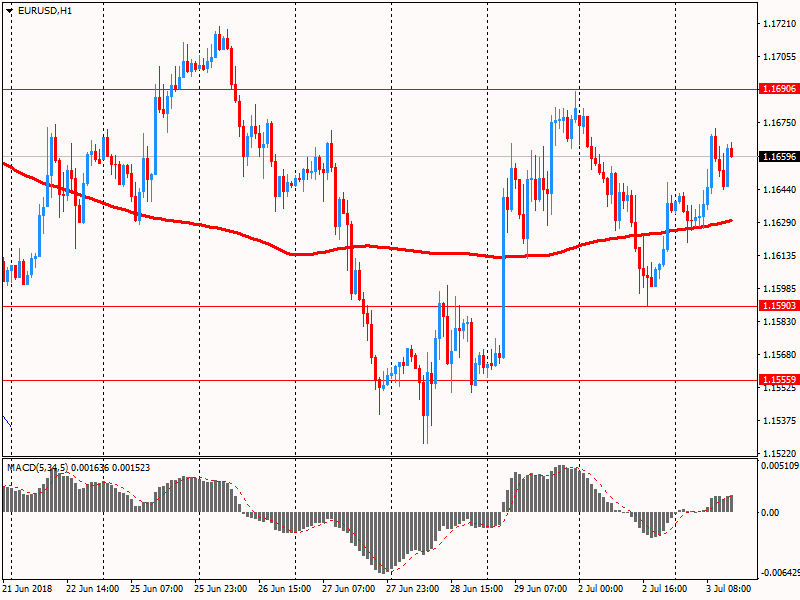Click the 1.17055 price scale value

click(x=780, y=57)
